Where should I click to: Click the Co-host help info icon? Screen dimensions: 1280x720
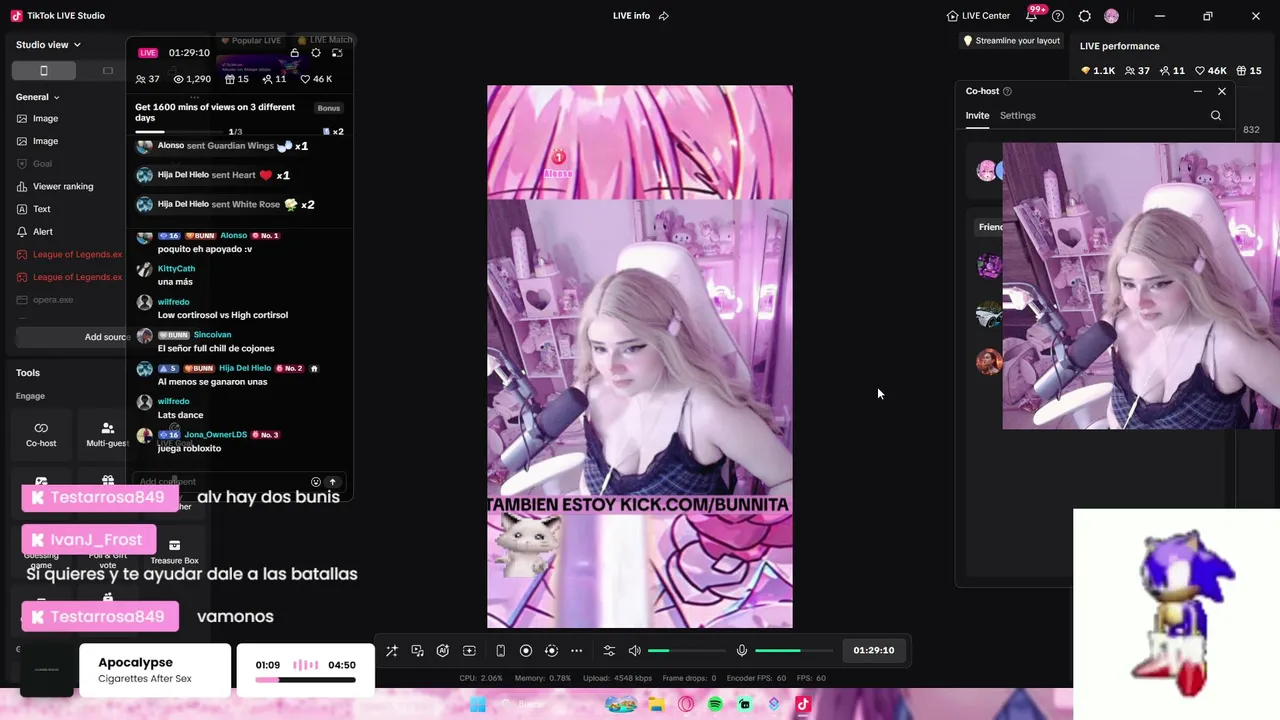tap(1007, 91)
